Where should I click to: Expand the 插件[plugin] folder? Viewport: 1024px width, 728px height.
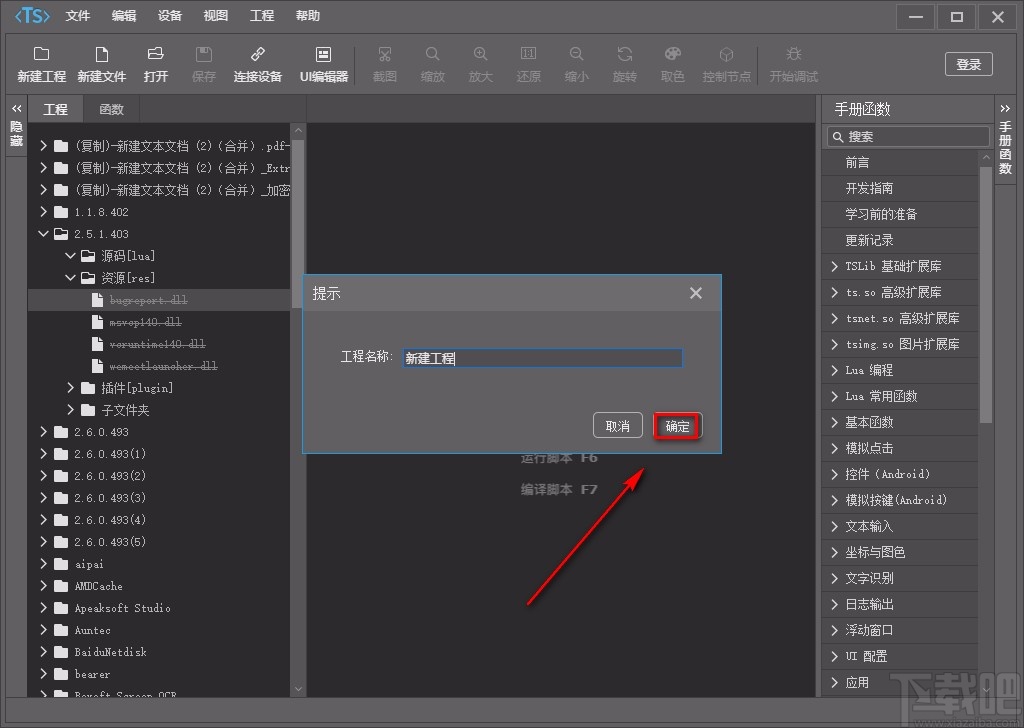71,388
